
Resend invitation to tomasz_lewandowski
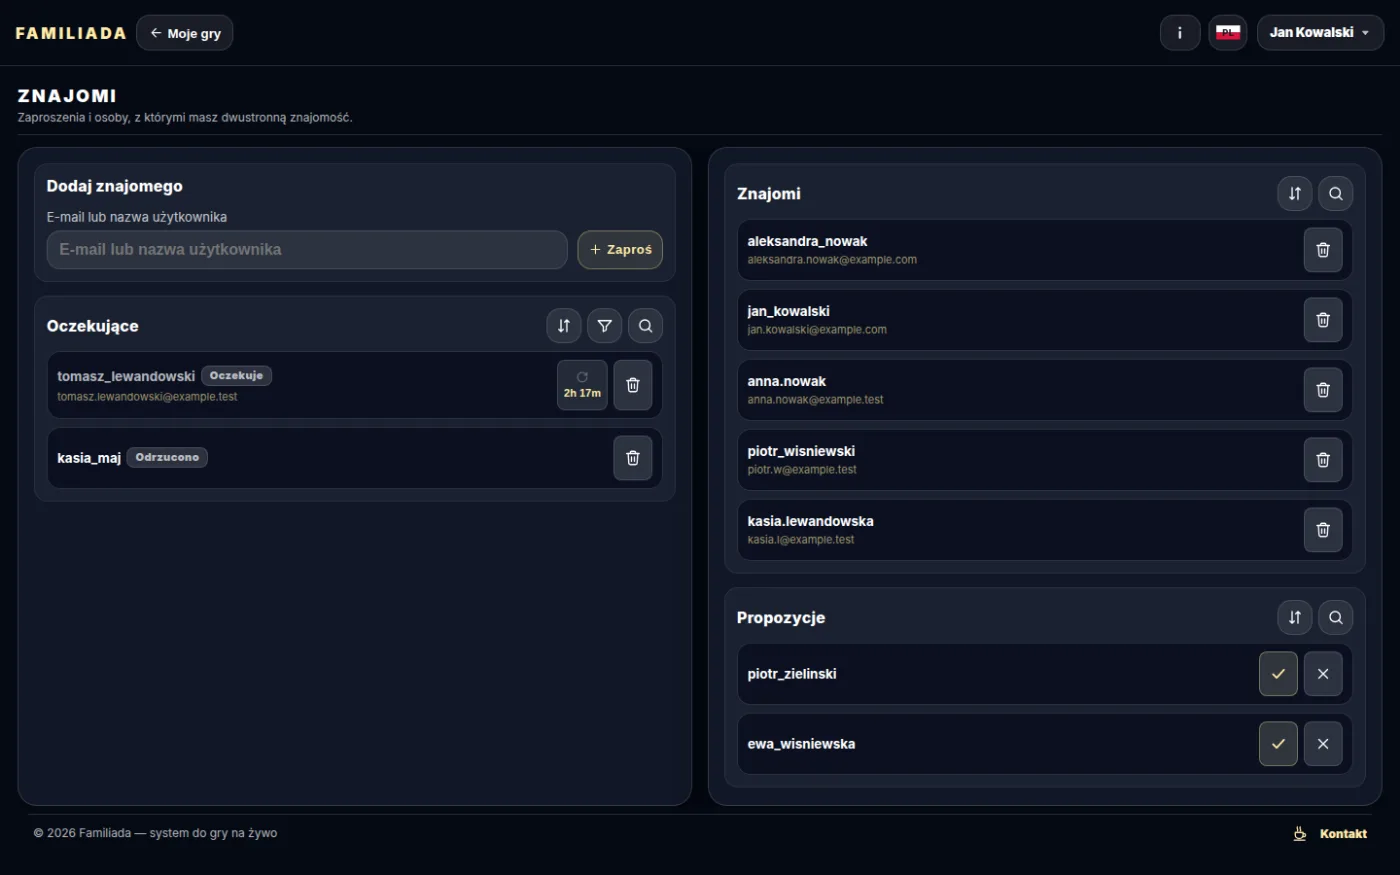(582, 385)
